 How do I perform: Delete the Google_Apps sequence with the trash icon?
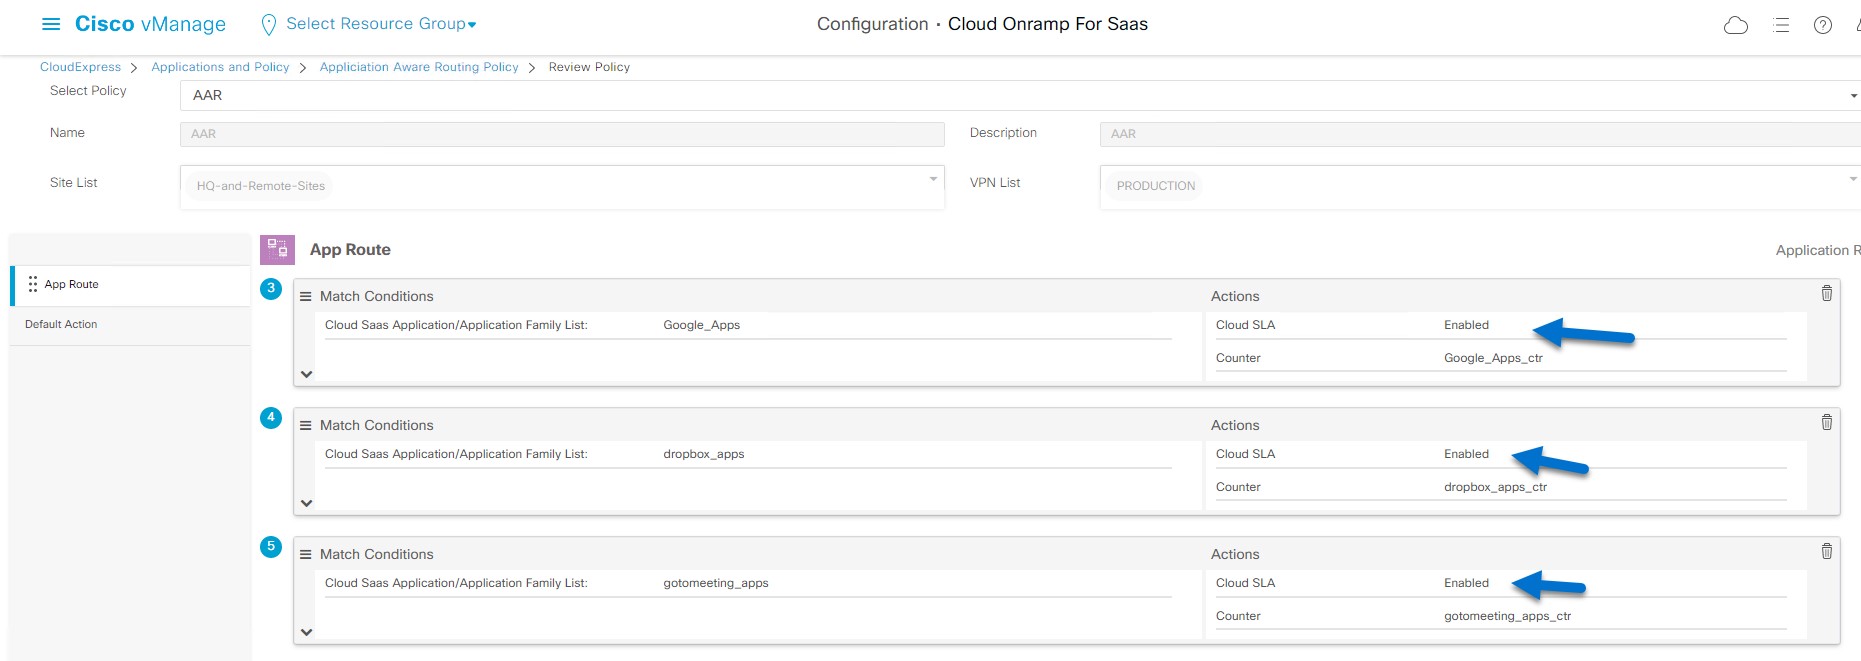1827,293
